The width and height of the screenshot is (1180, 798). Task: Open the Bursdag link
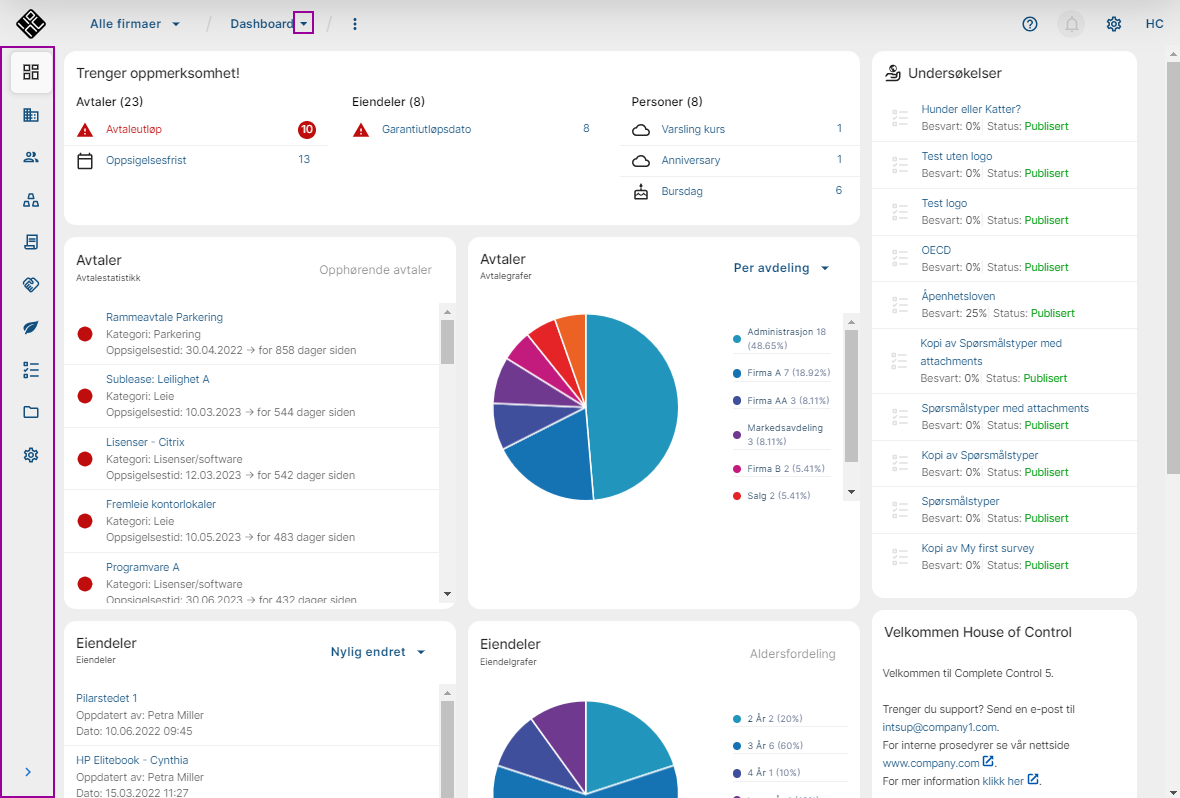682,191
